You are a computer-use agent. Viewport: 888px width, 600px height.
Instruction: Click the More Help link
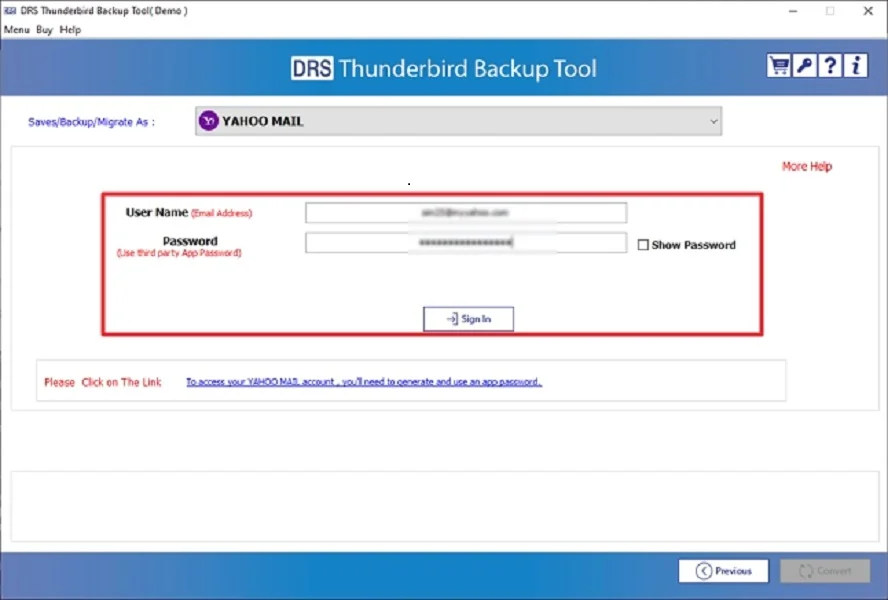point(806,166)
